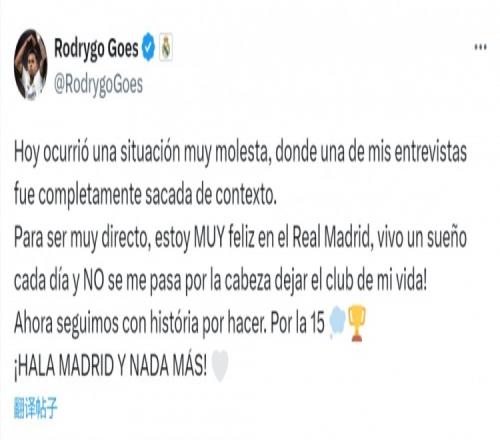The height and width of the screenshot is (440, 500).
Task: Click the line starting 'cada día y NO'
Action: pos(220,281)
